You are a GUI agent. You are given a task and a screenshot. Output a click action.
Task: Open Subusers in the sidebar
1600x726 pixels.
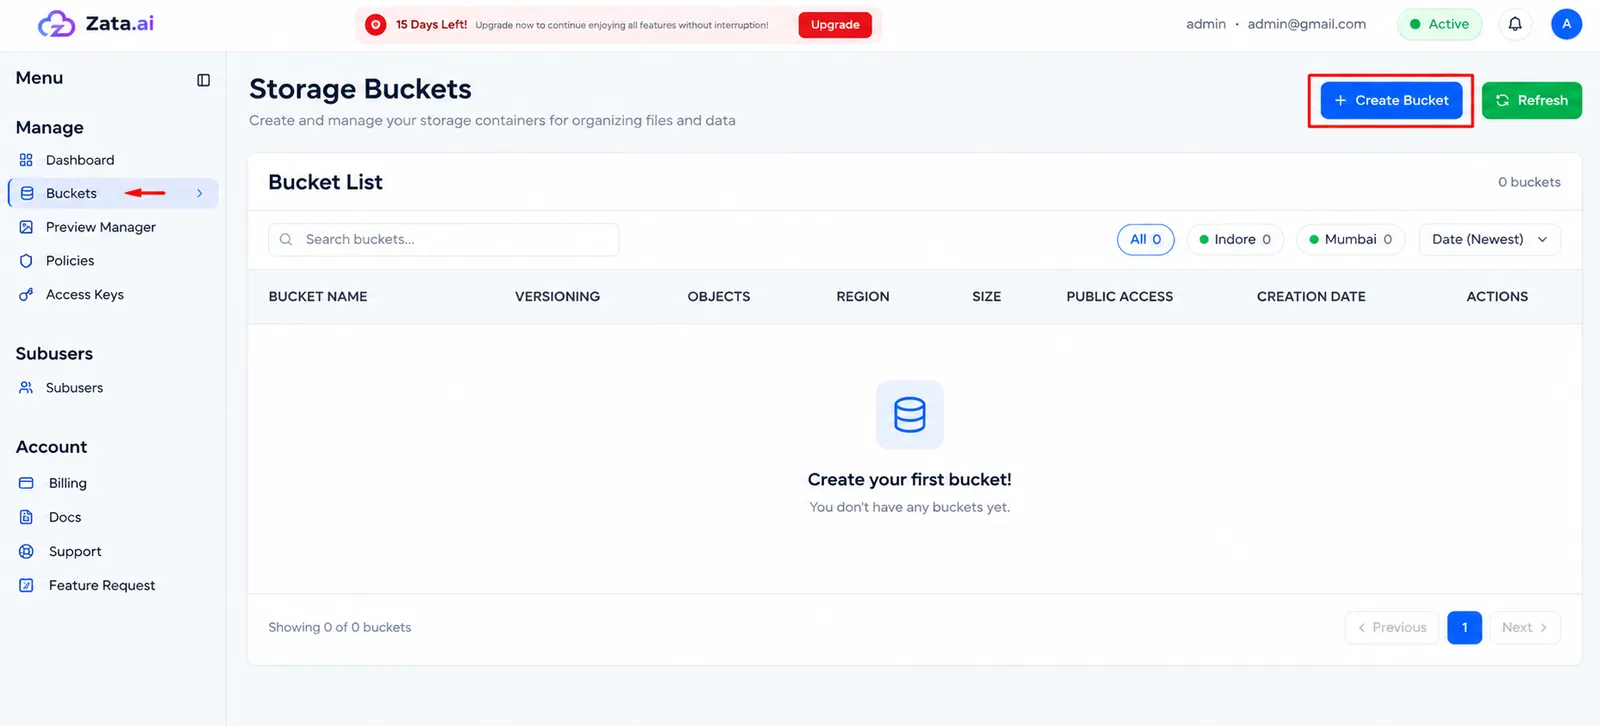click(x=74, y=388)
